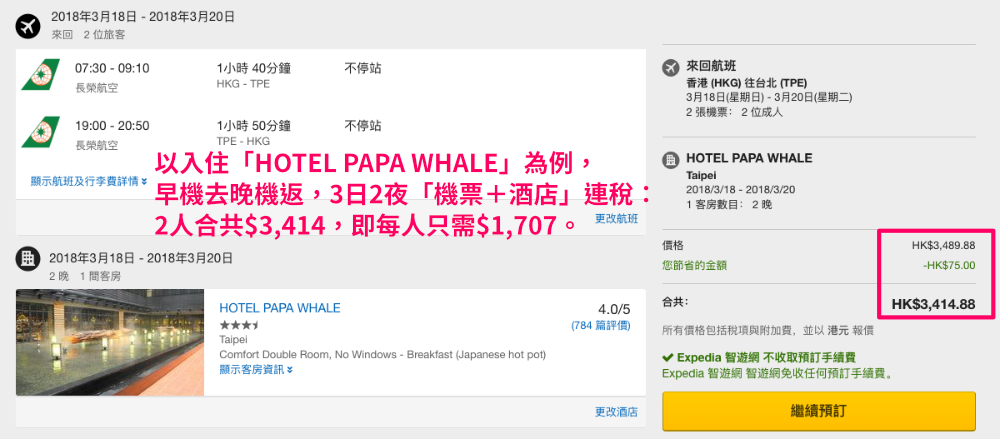The image size is (1000, 439).
Task: Click the EVA Air logo for outbound flight
Action: point(41,75)
